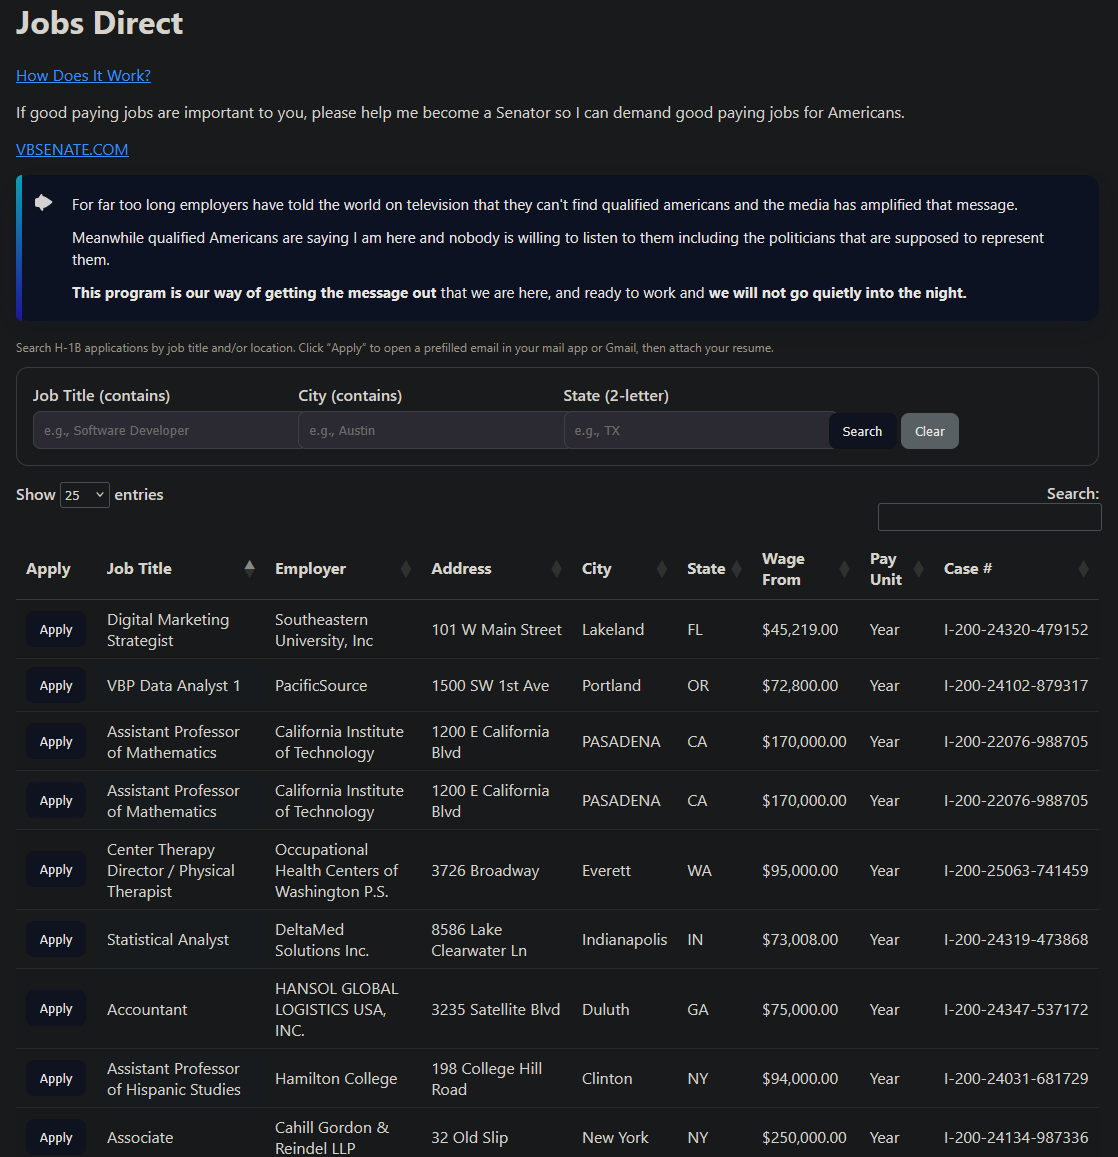Sort by the City column arrow
Screen dimensions: 1118x1157
pyautogui.click(x=661, y=568)
